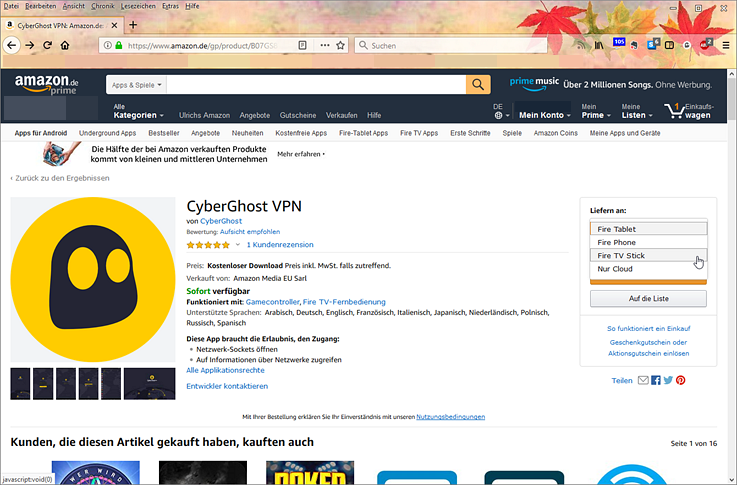Reload the current page
The width and height of the screenshot is (737, 485).
[x=47, y=46]
